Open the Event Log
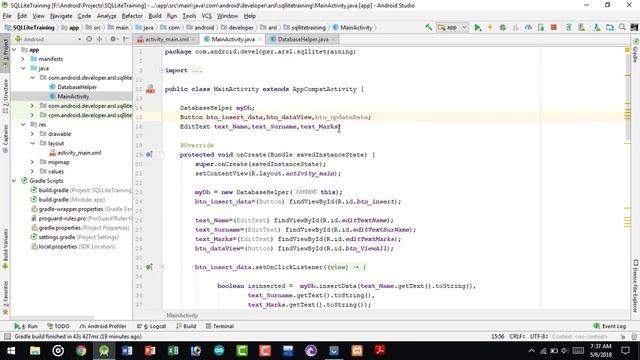Viewport: 640px width, 360px height. coord(610,326)
